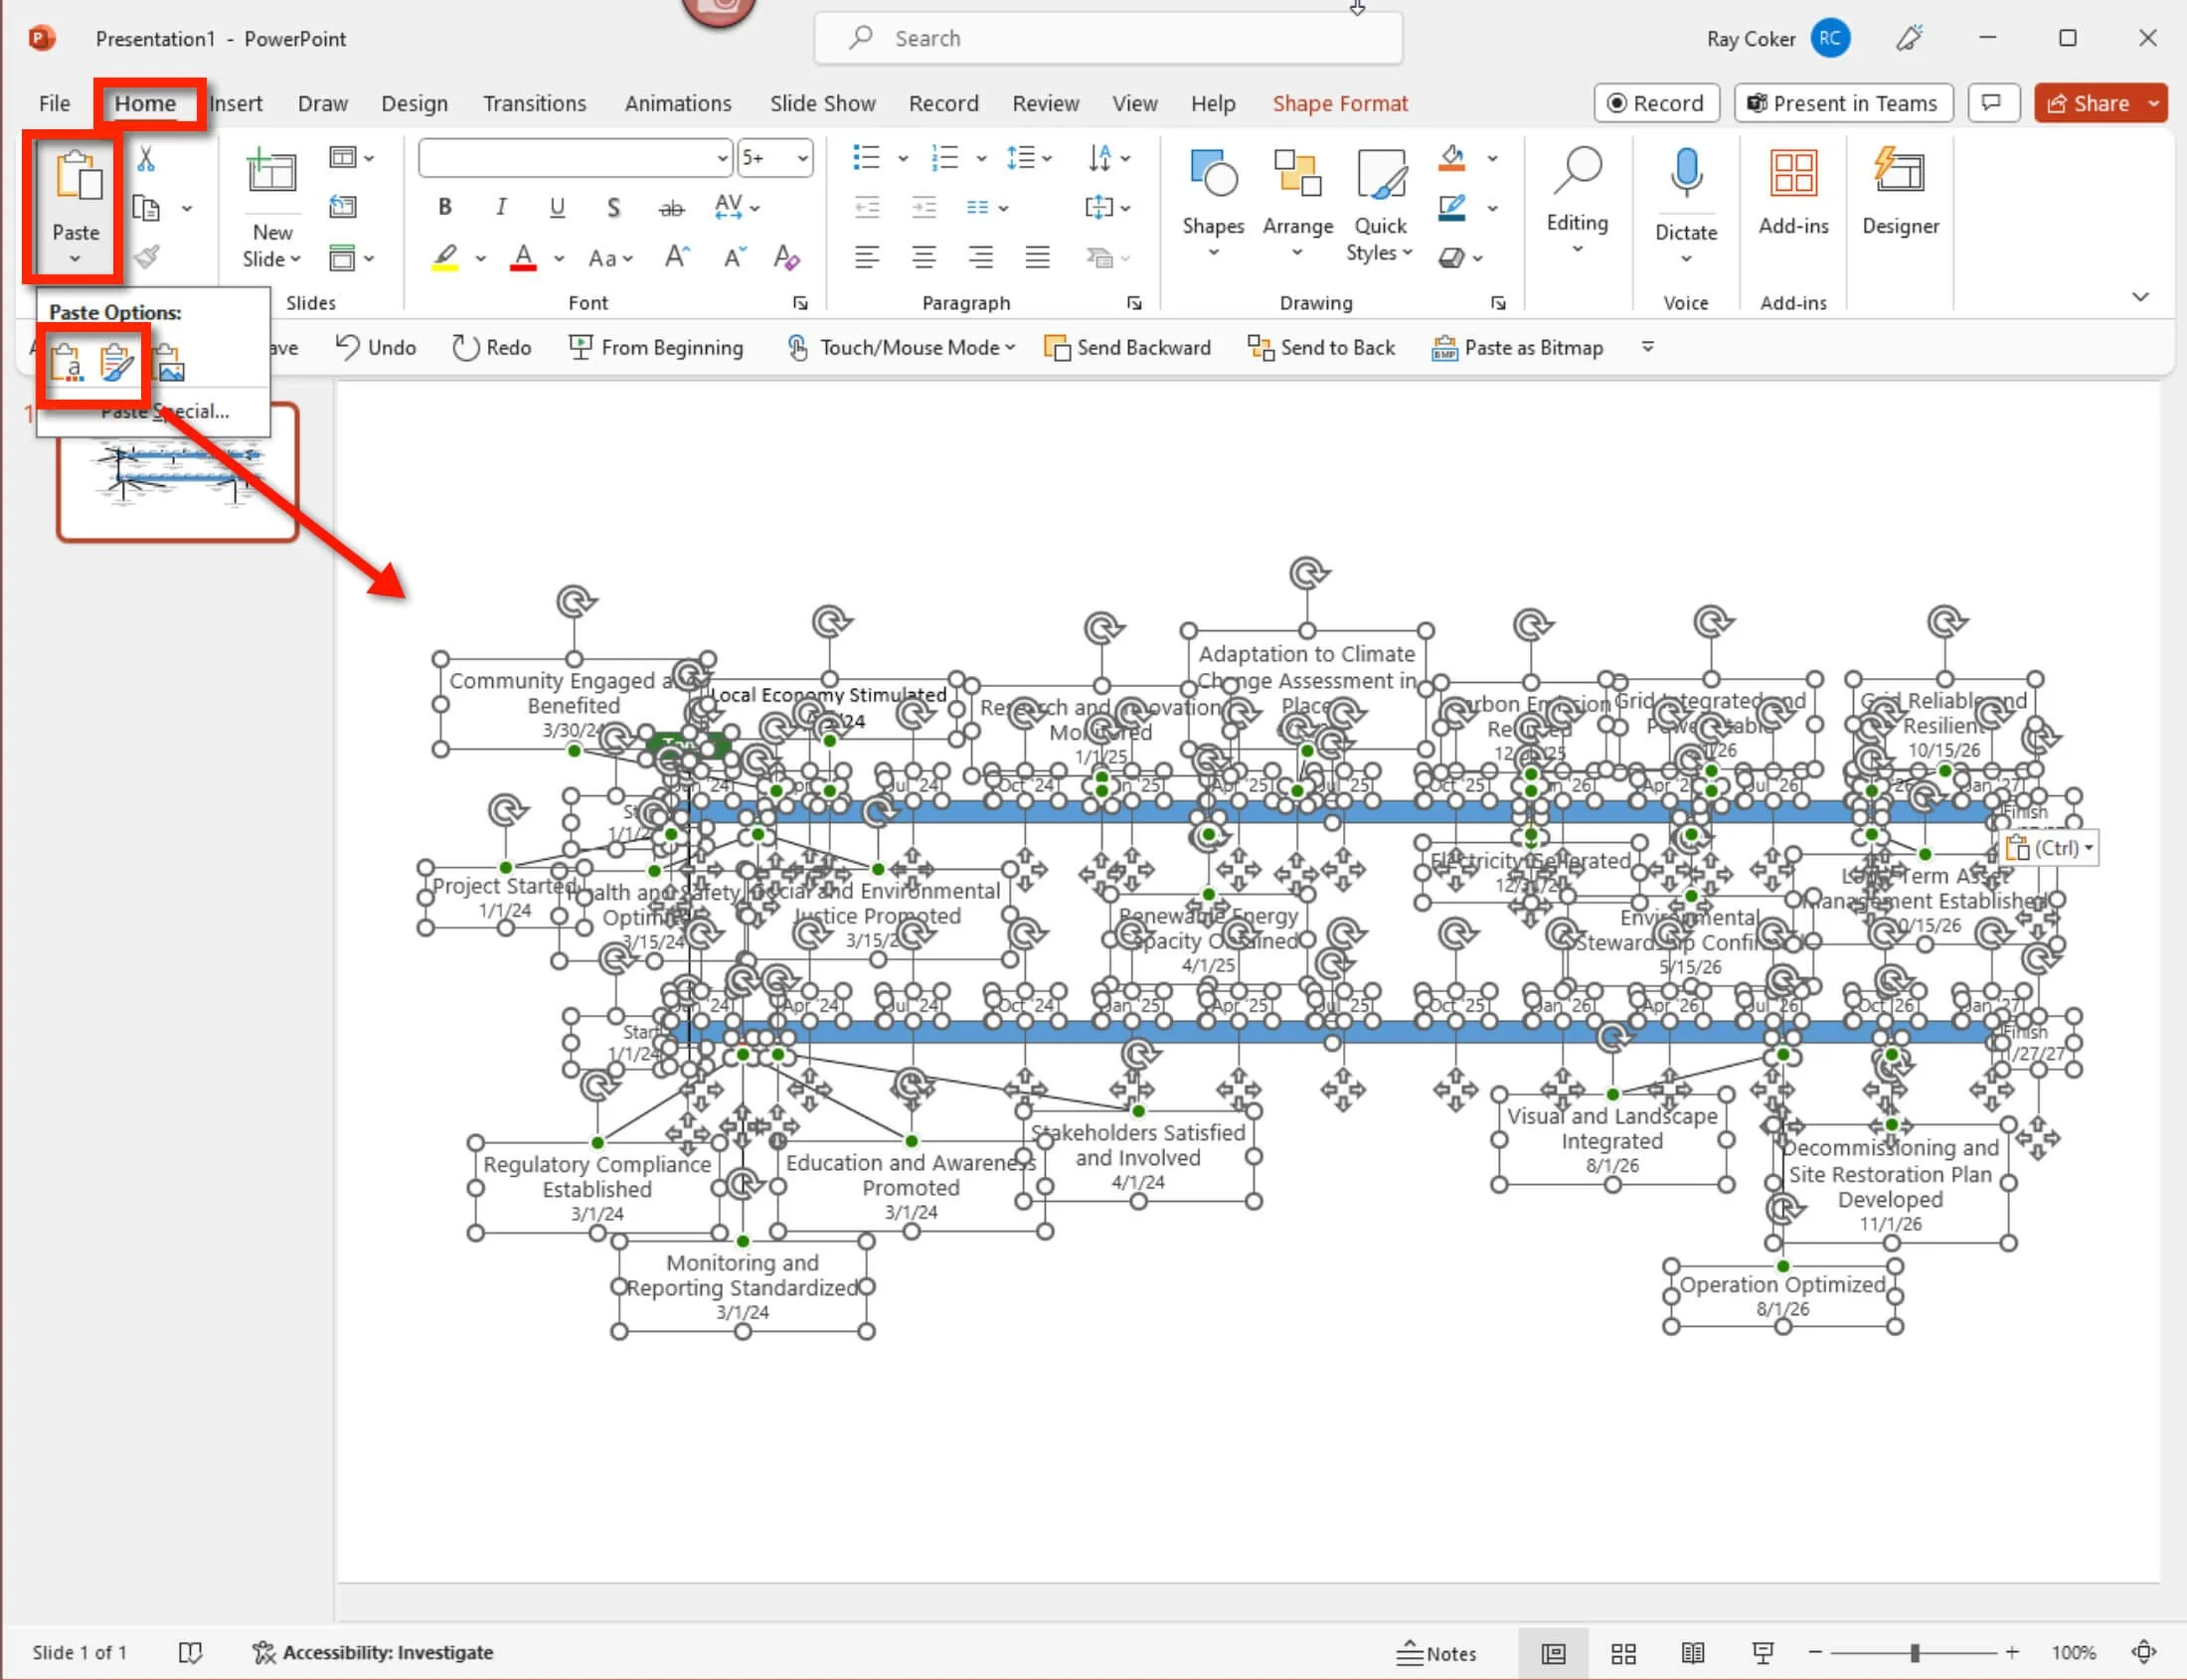This screenshot has height=1680, width=2187.
Task: Select Paste as Picture option
Action: pyautogui.click(x=171, y=364)
